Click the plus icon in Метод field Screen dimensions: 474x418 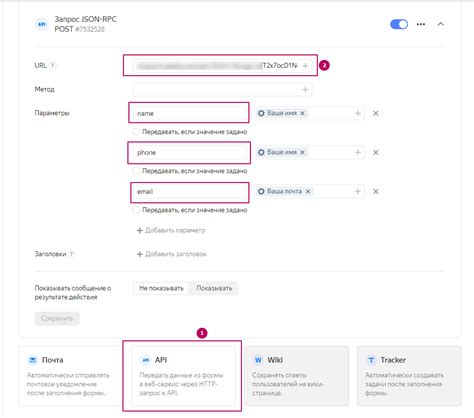305,90
